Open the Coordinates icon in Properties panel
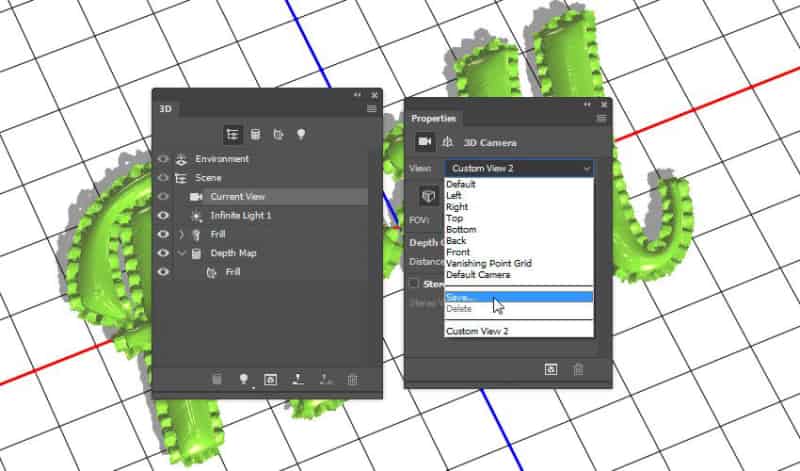The width and height of the screenshot is (800, 471). point(447,142)
